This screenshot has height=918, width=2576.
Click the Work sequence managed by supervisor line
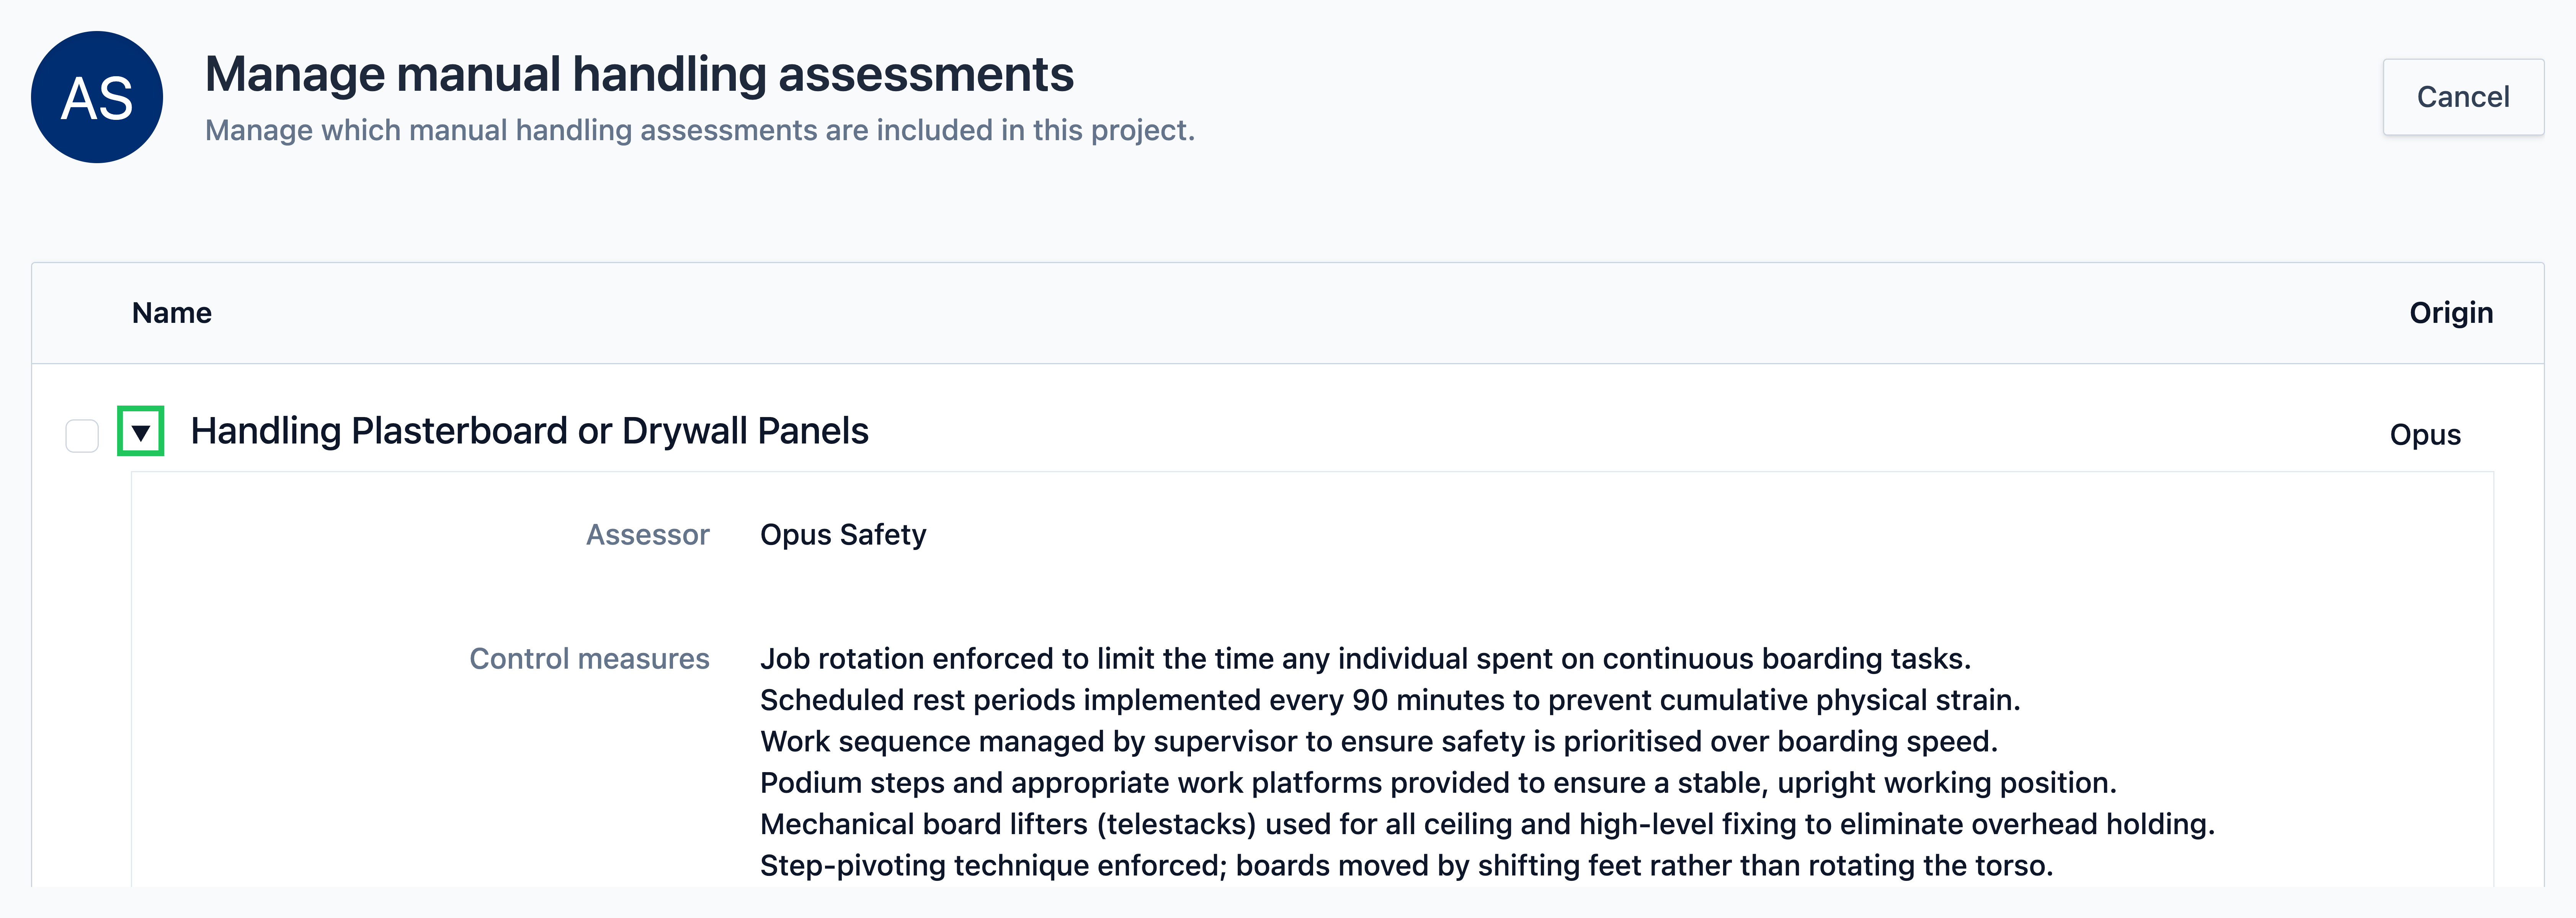click(1379, 741)
